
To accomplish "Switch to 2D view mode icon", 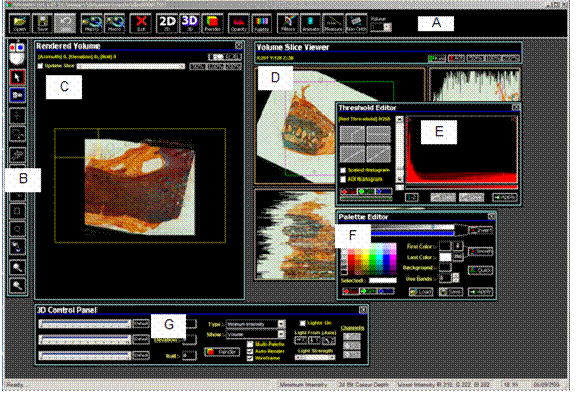I will click(167, 23).
